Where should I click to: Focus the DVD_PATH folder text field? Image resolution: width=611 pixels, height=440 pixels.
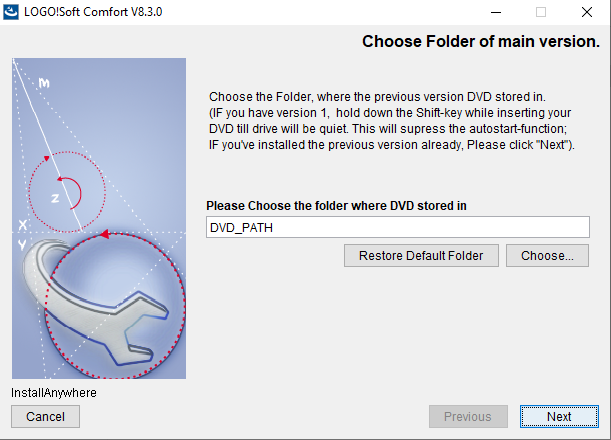[397, 227]
